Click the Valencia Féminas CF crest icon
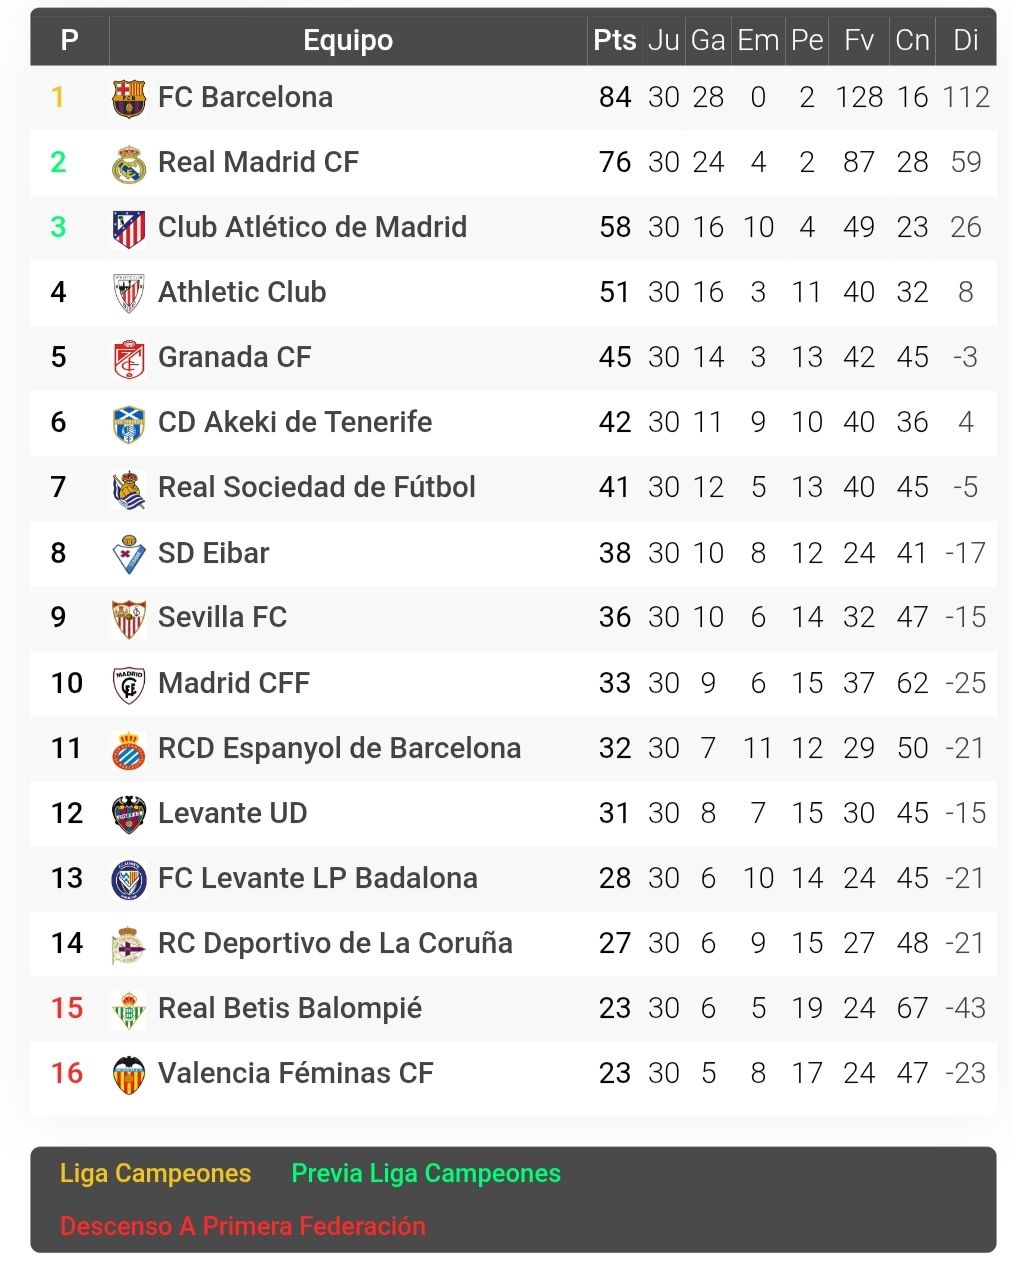The image size is (1012, 1261). click(129, 1074)
